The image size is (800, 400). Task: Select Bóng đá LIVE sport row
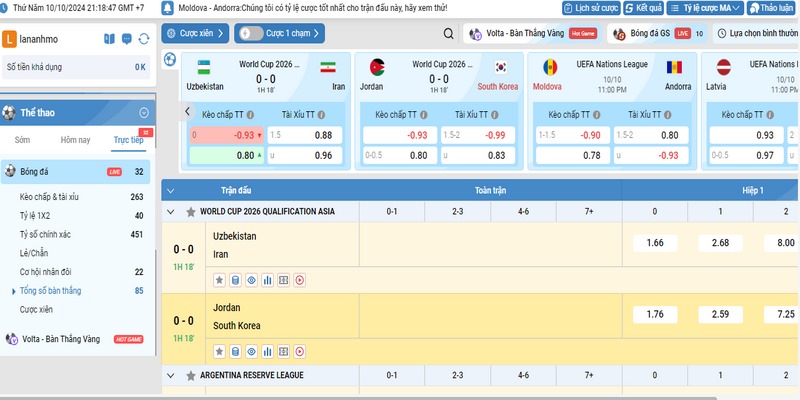tap(76, 172)
